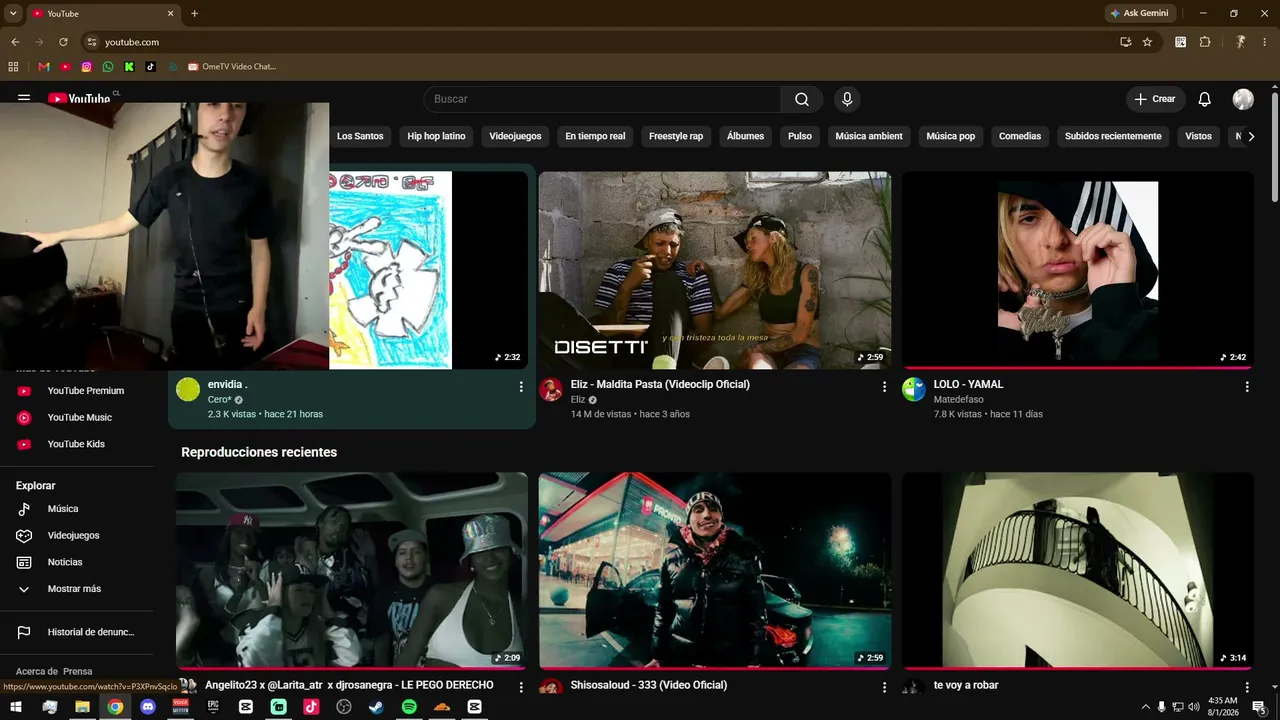Viewport: 1280px width, 720px height.
Task: Expand sidebar with Mostrar más
Action: 76,589
